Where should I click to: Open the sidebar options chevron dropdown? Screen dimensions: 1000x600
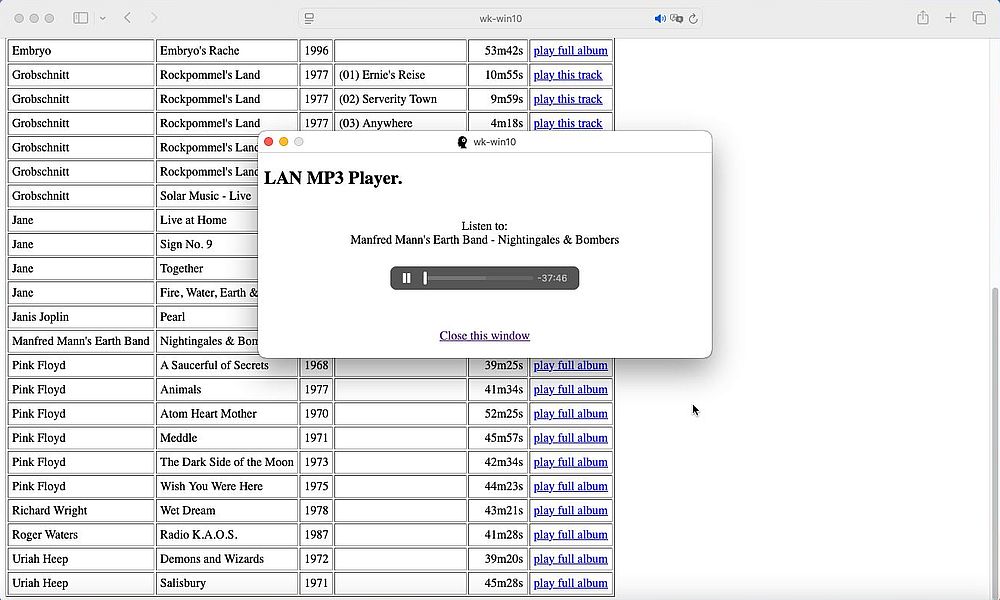click(104, 17)
